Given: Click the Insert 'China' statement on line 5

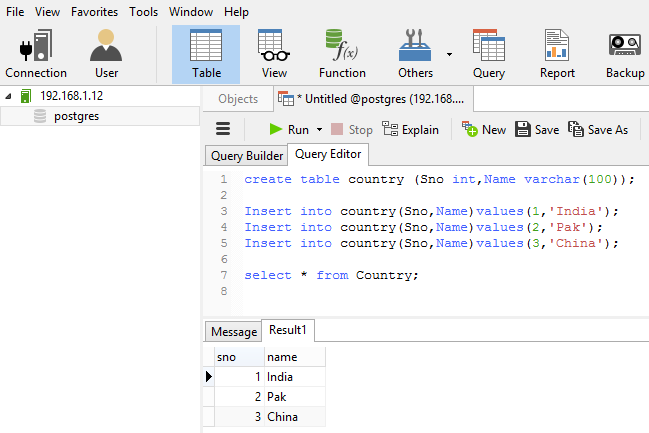Looking at the screenshot, I should click(431, 243).
